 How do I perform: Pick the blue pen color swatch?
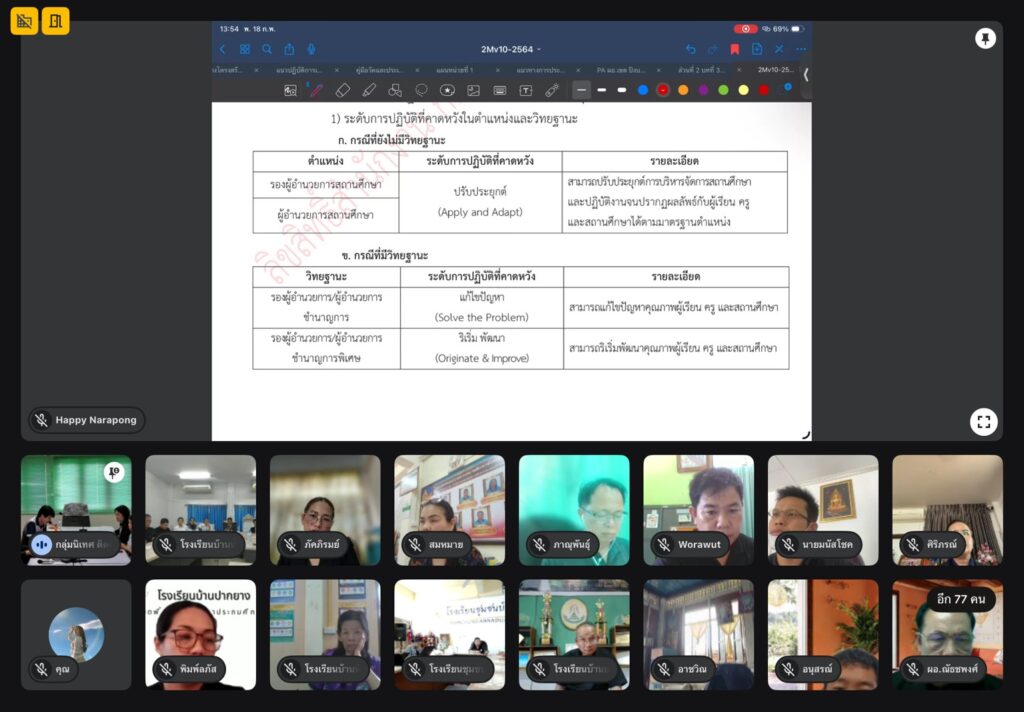tap(642, 90)
